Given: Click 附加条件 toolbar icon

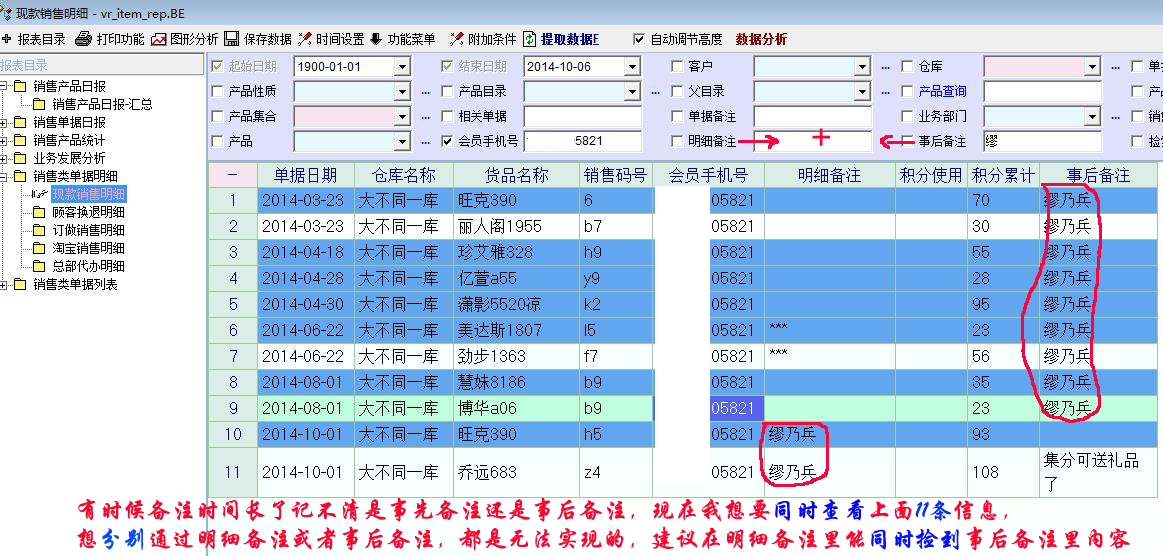Looking at the screenshot, I should click(457, 39).
